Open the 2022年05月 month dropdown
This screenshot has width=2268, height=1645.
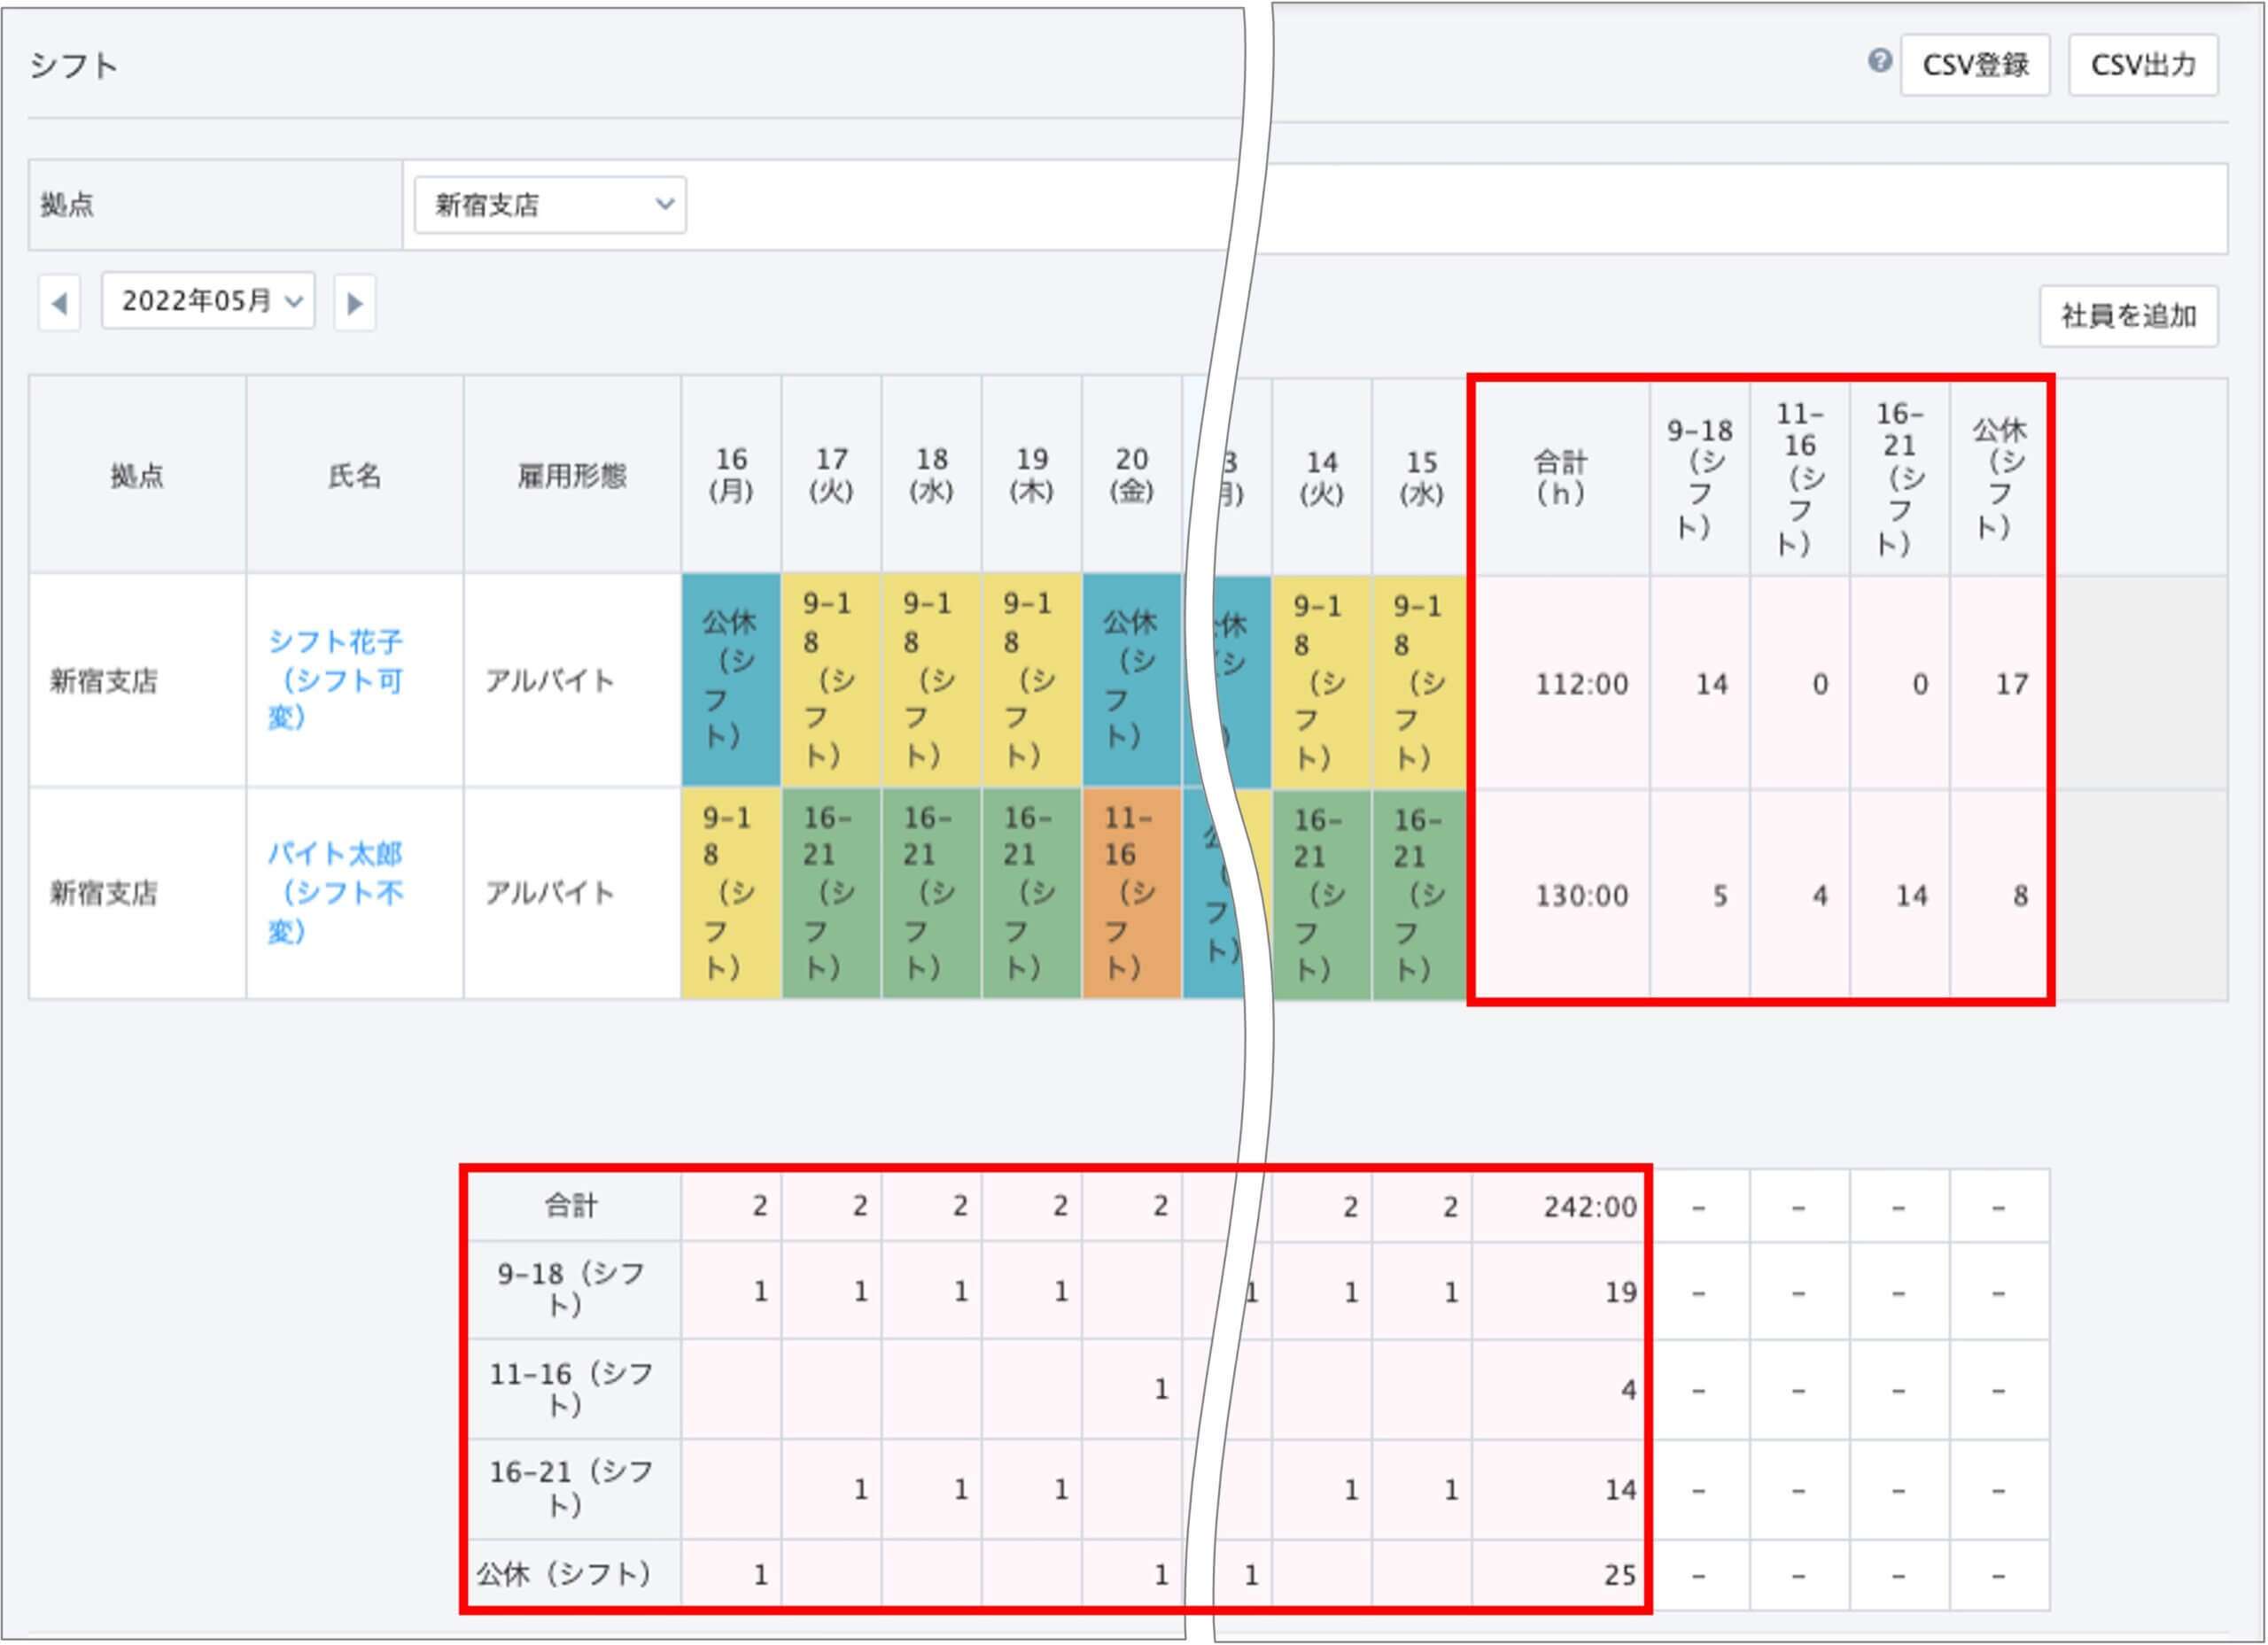(208, 301)
